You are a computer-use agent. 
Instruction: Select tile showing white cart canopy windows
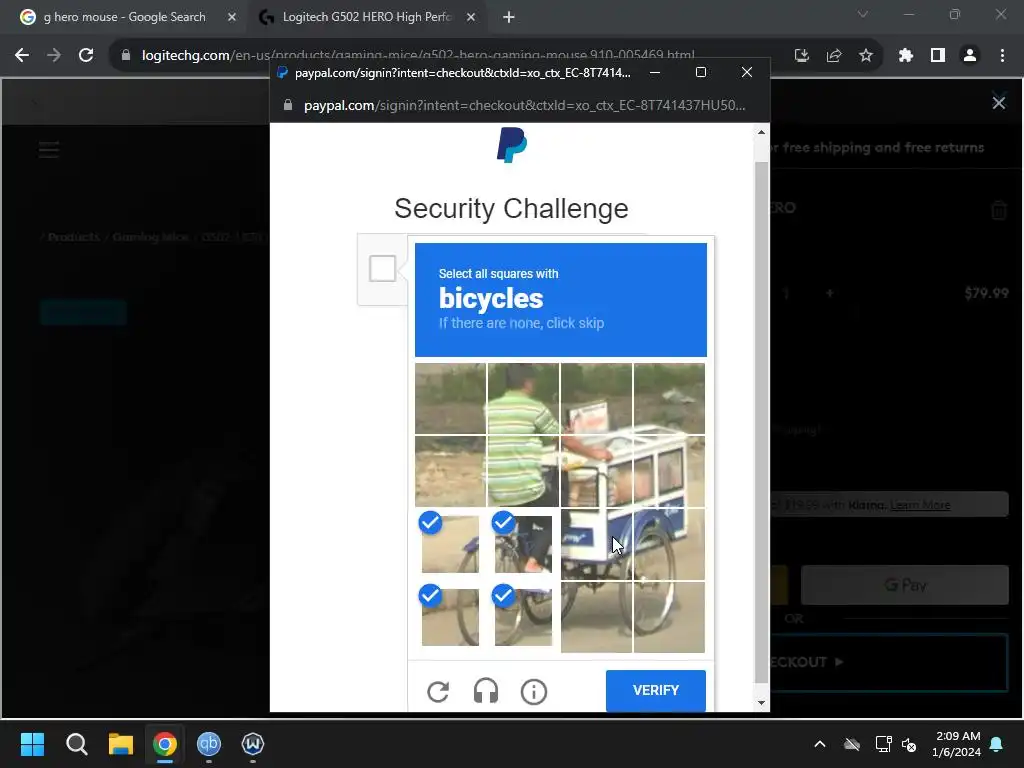[669, 471]
